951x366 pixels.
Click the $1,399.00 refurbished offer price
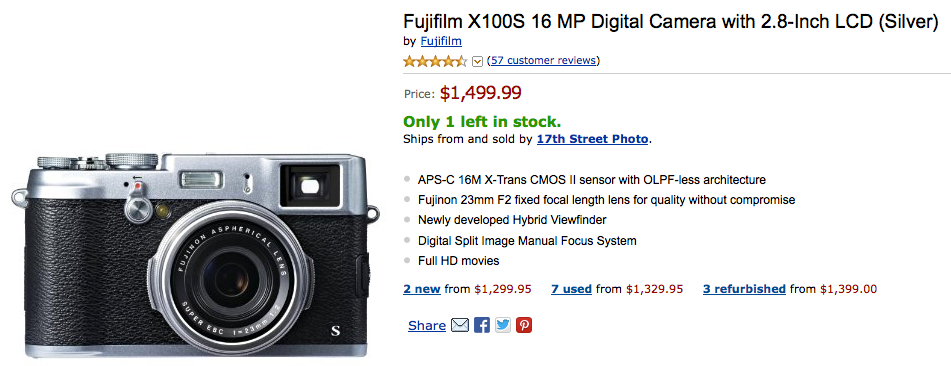pos(849,289)
